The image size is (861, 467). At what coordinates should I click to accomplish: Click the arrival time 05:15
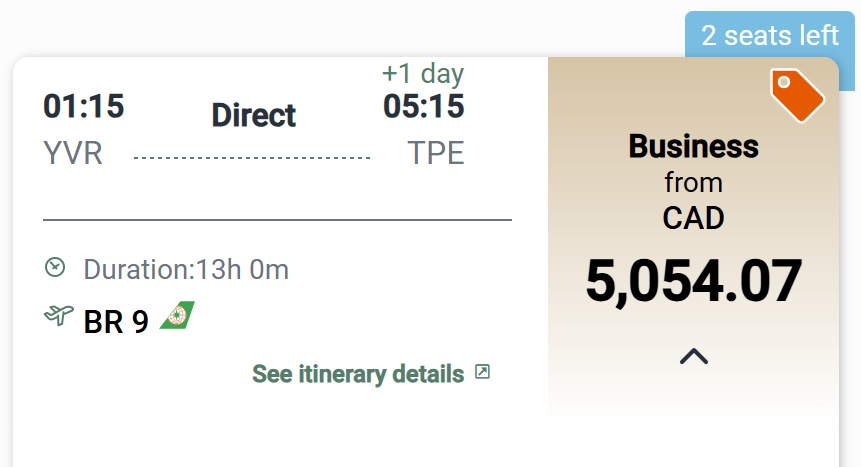424,106
